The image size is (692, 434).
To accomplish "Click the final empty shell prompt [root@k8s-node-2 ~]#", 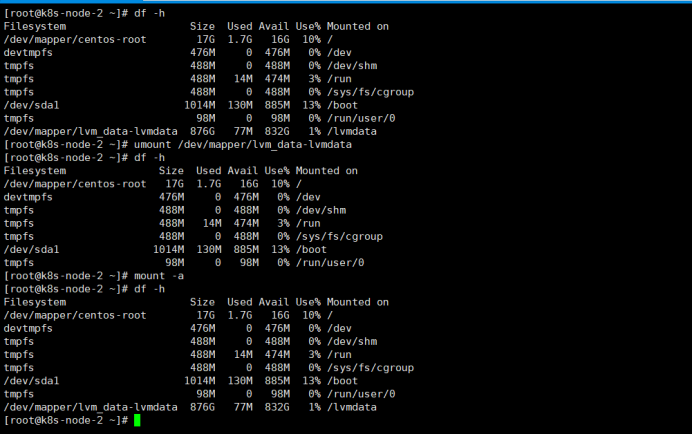I will (x=66, y=420).
